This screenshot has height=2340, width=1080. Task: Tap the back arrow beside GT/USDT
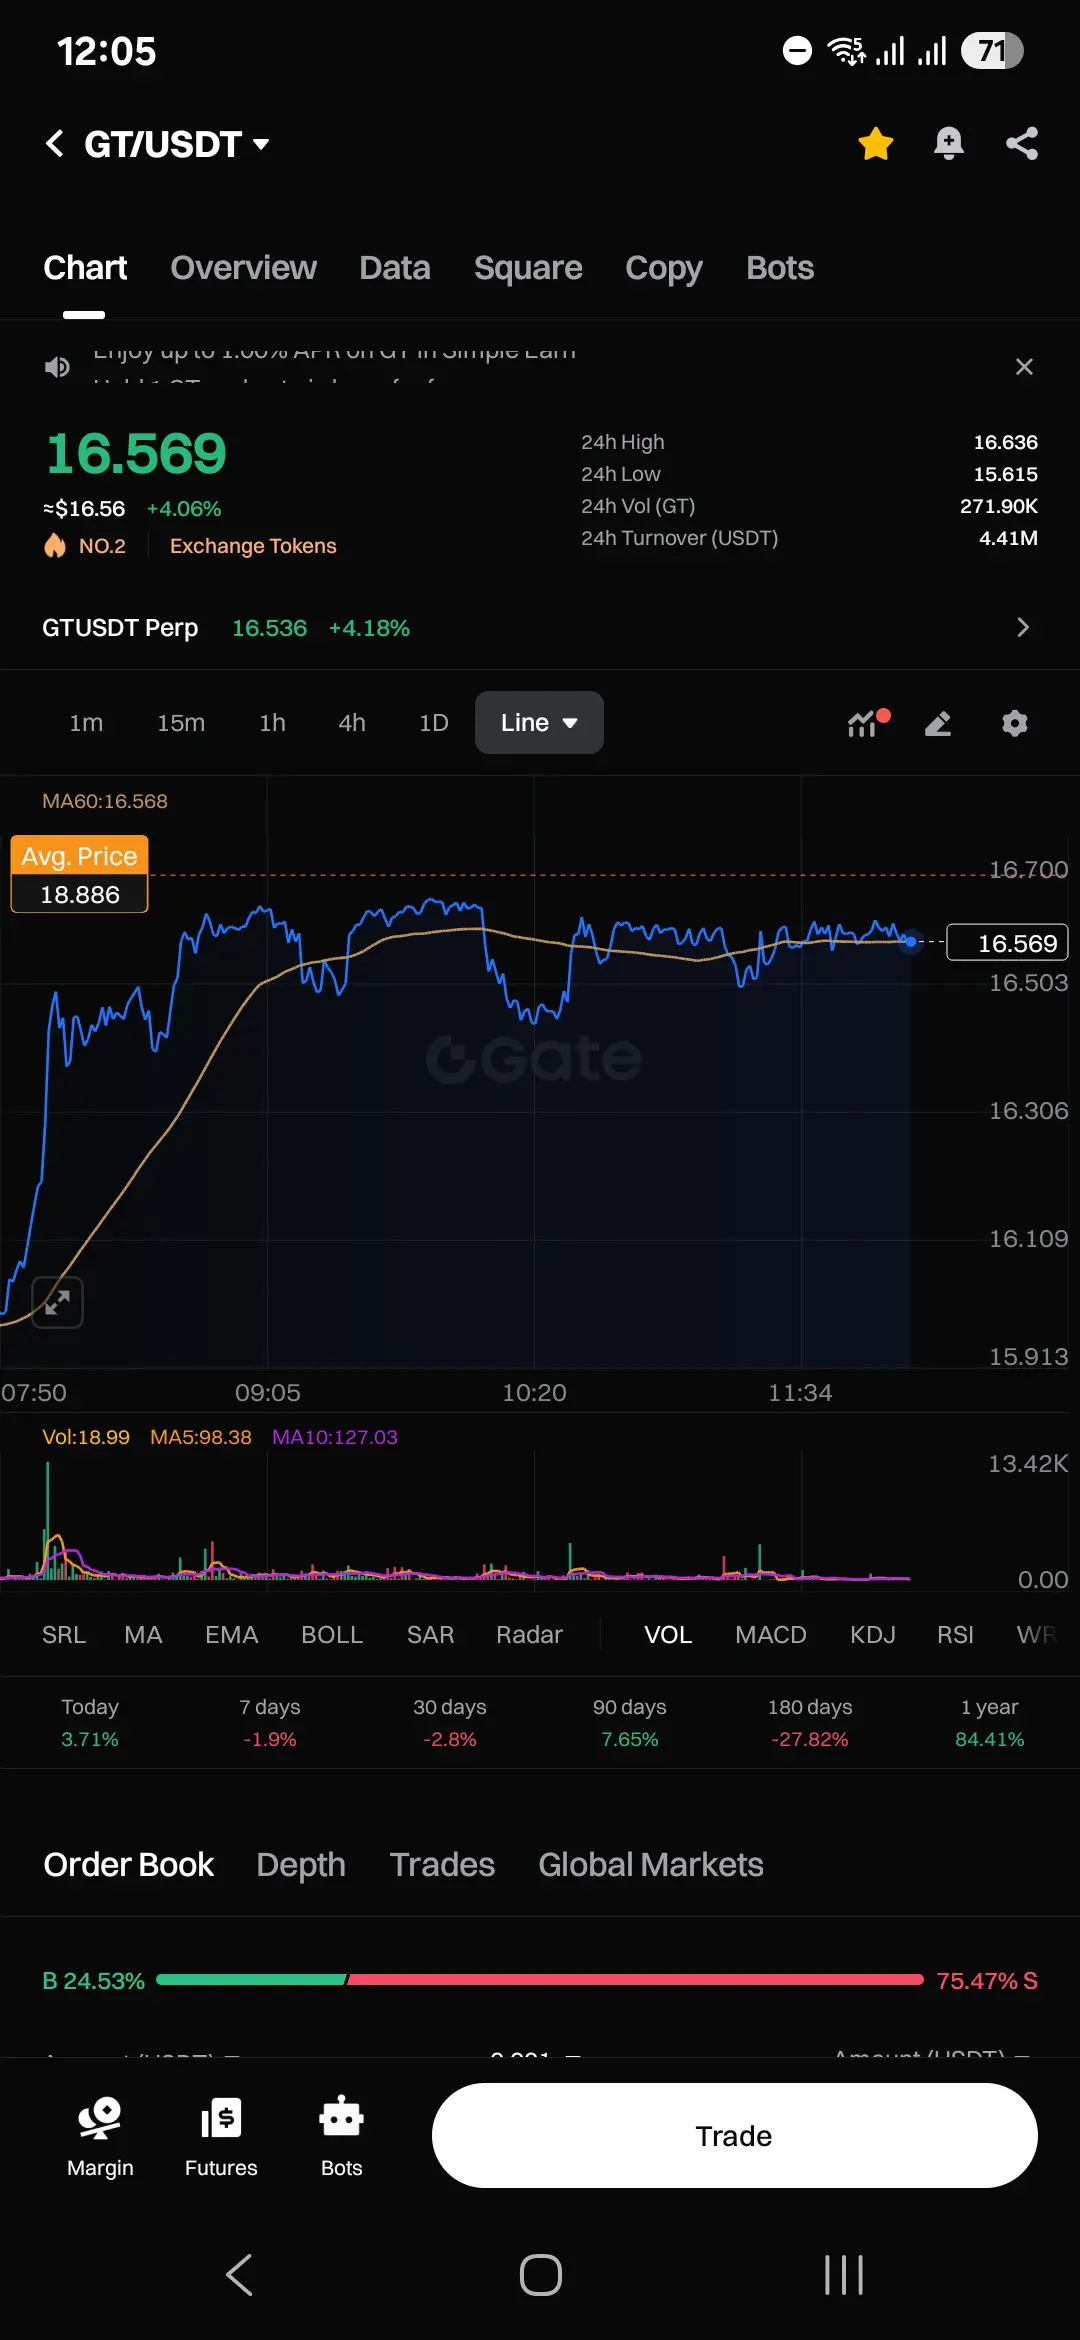[x=55, y=144]
